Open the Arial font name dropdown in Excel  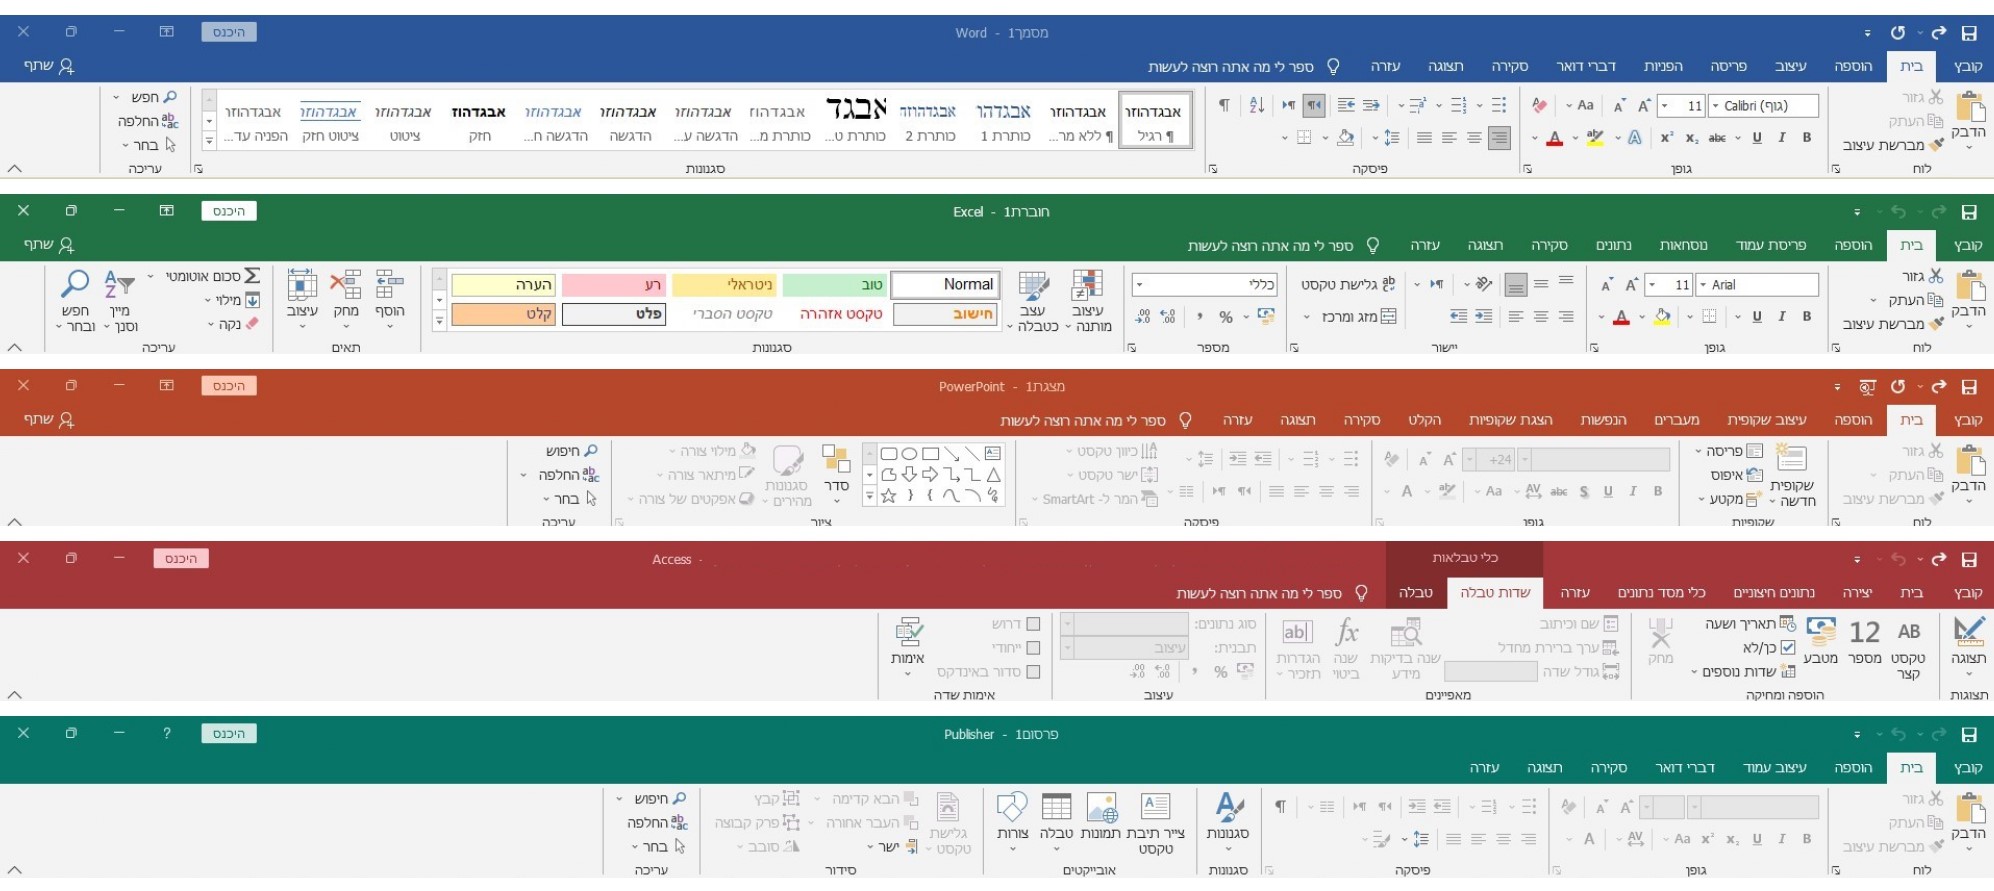point(1704,285)
